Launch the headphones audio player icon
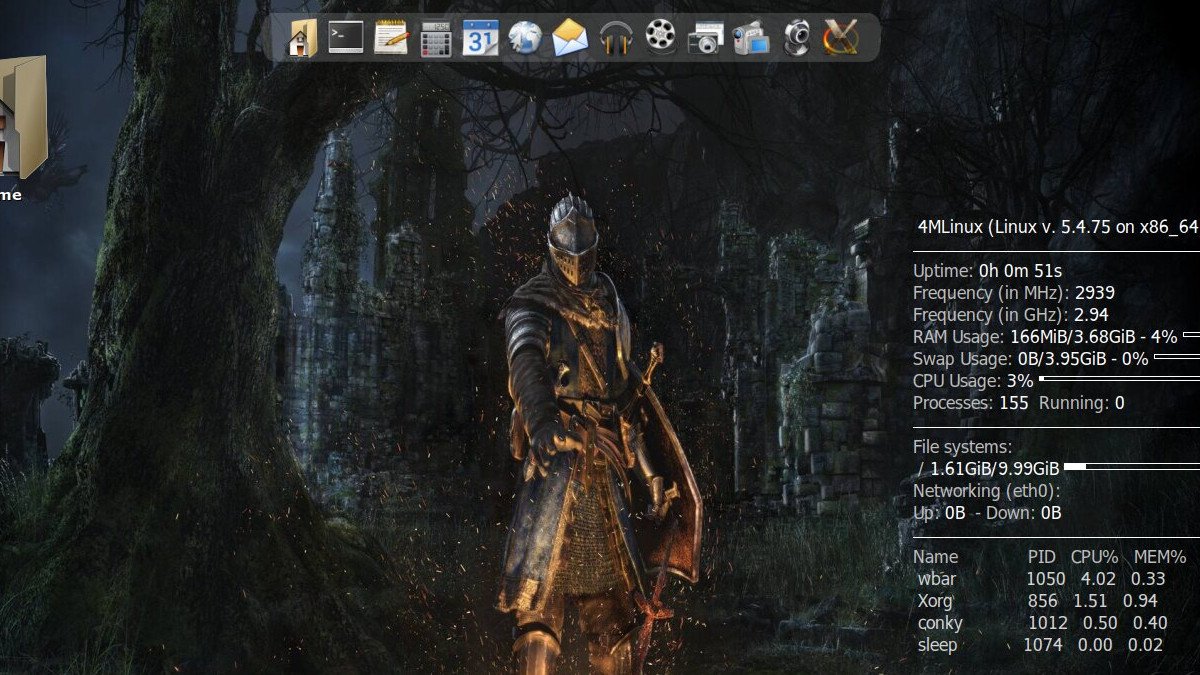This screenshot has height=675, width=1200. click(616, 38)
